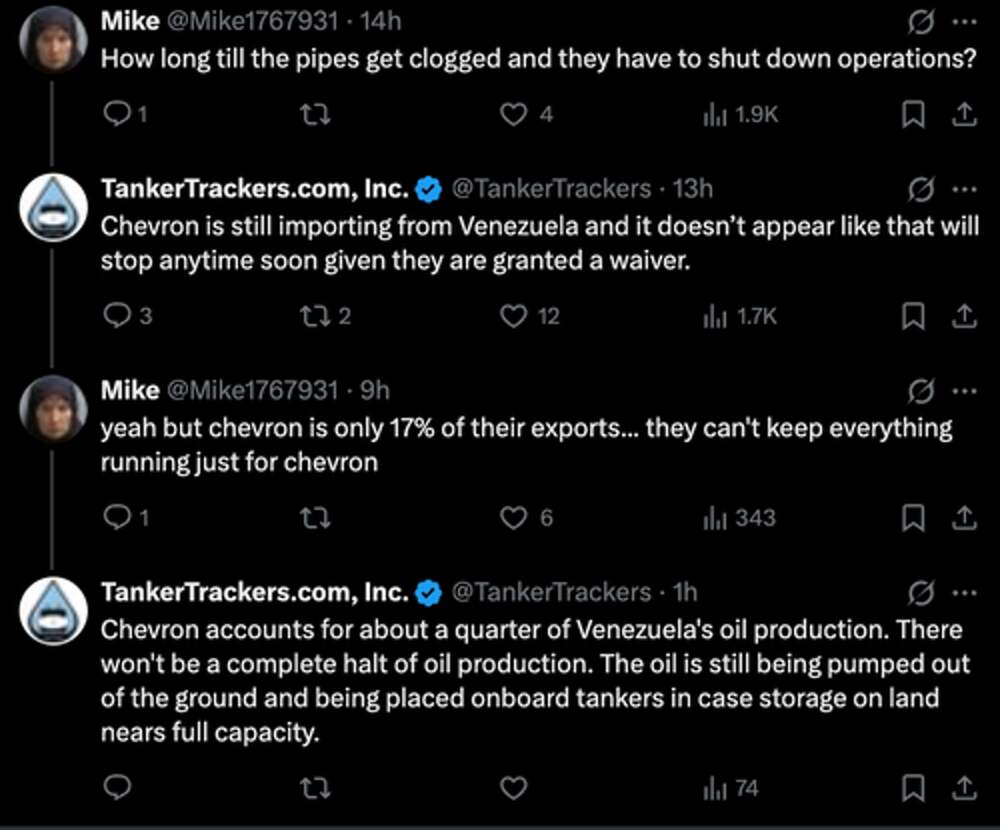
Task: Like Mike's tweet with 4 likes
Action: [514, 115]
